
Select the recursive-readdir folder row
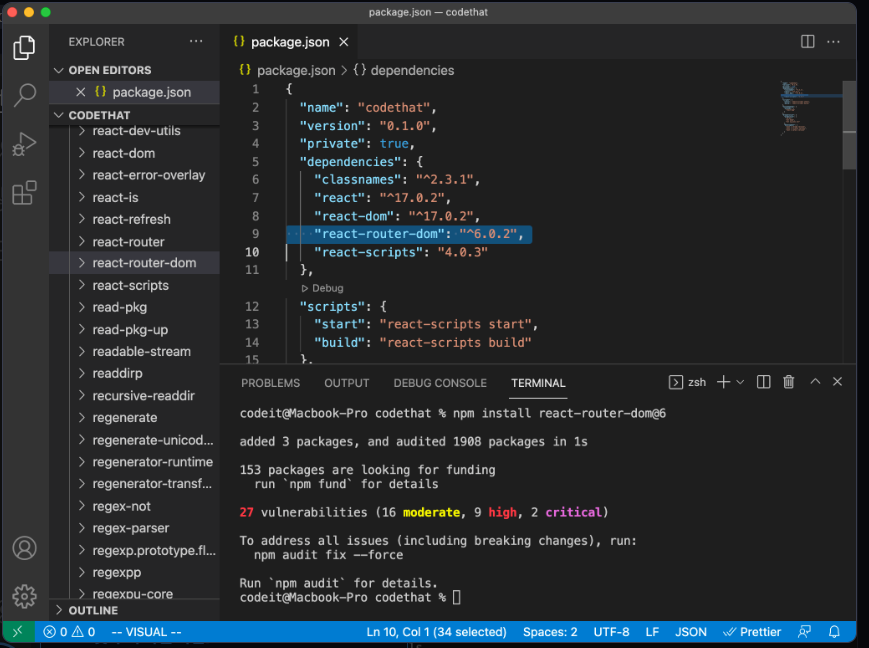pos(135,396)
